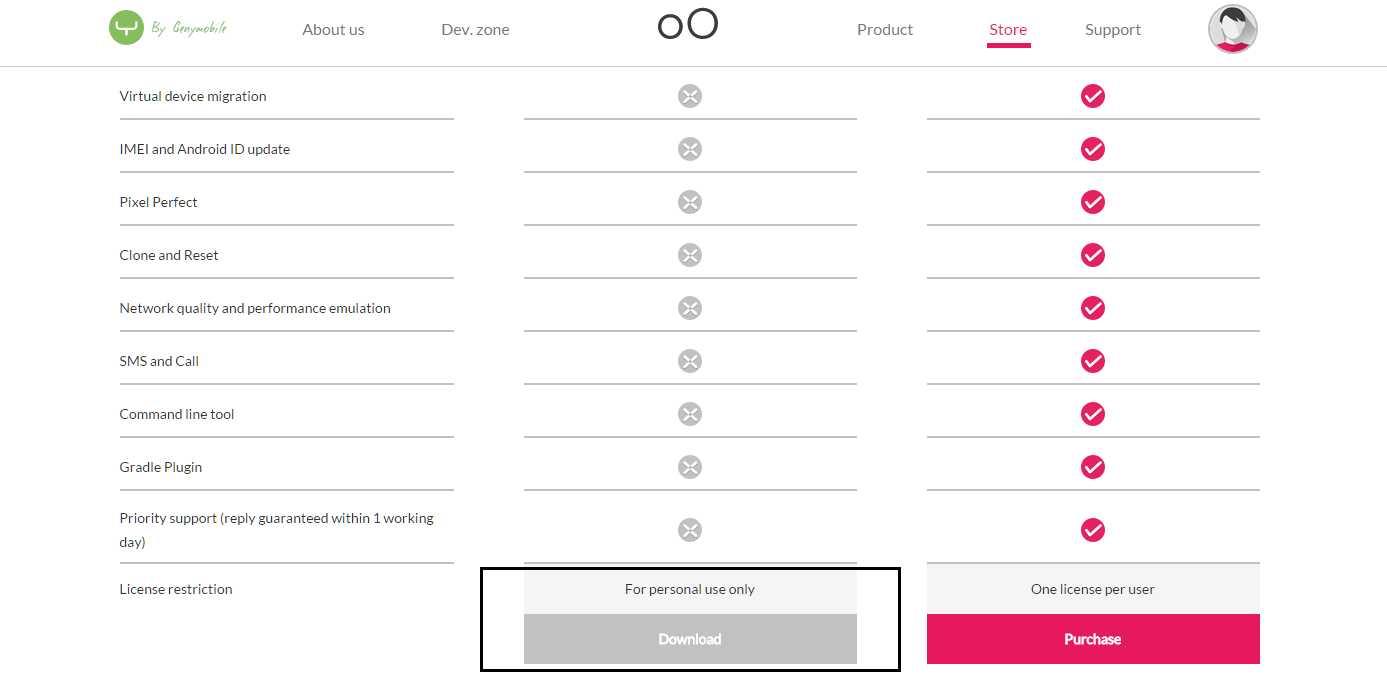Open the About us menu
The width and height of the screenshot is (1387, 684).
[x=333, y=30]
